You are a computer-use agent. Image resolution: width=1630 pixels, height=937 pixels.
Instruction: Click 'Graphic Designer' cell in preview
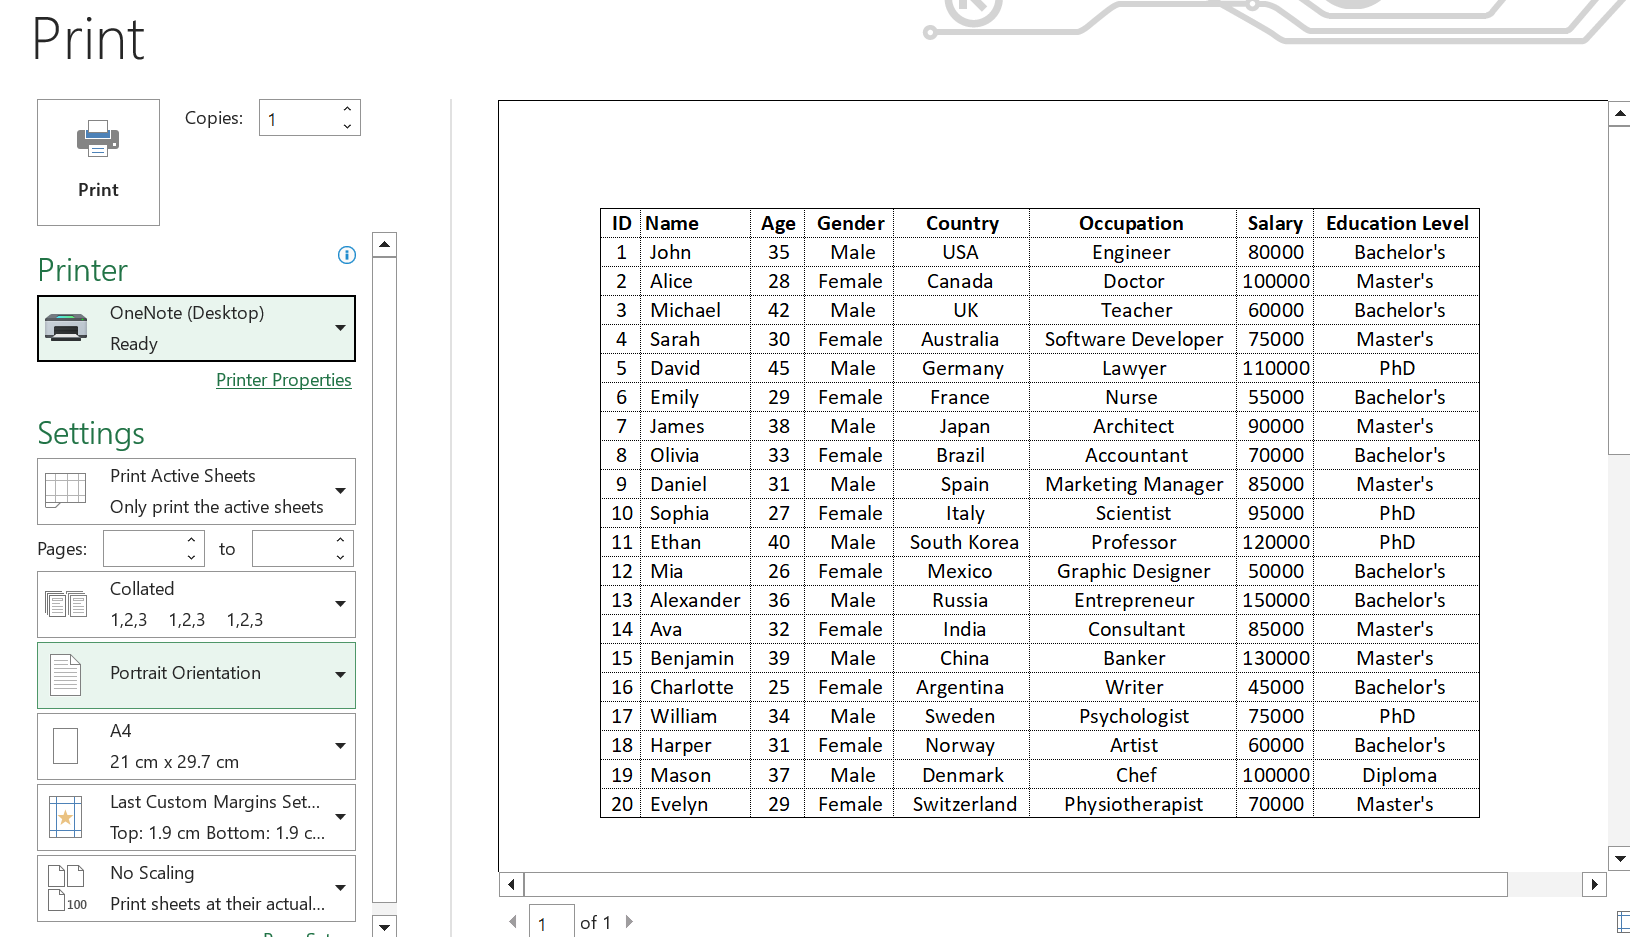(x=1133, y=571)
